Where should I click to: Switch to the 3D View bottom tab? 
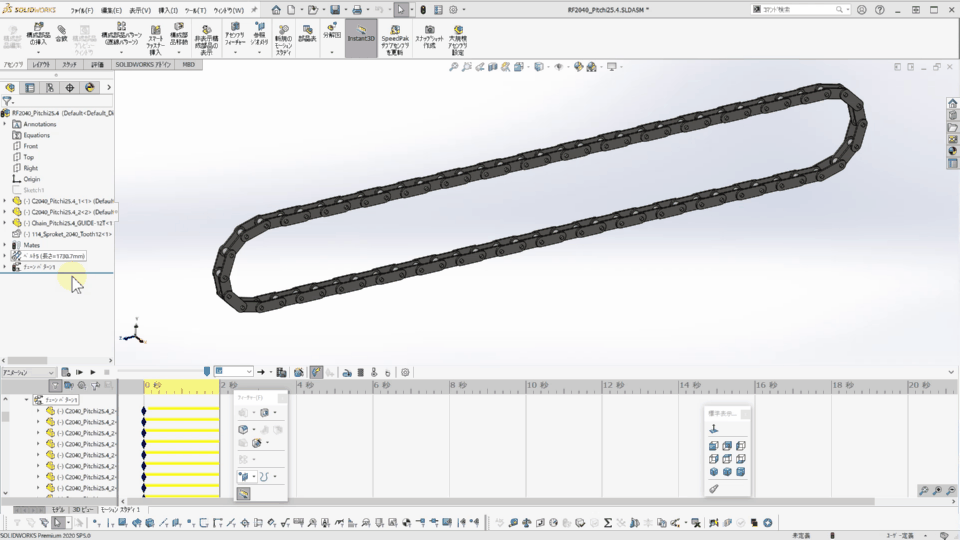point(83,509)
